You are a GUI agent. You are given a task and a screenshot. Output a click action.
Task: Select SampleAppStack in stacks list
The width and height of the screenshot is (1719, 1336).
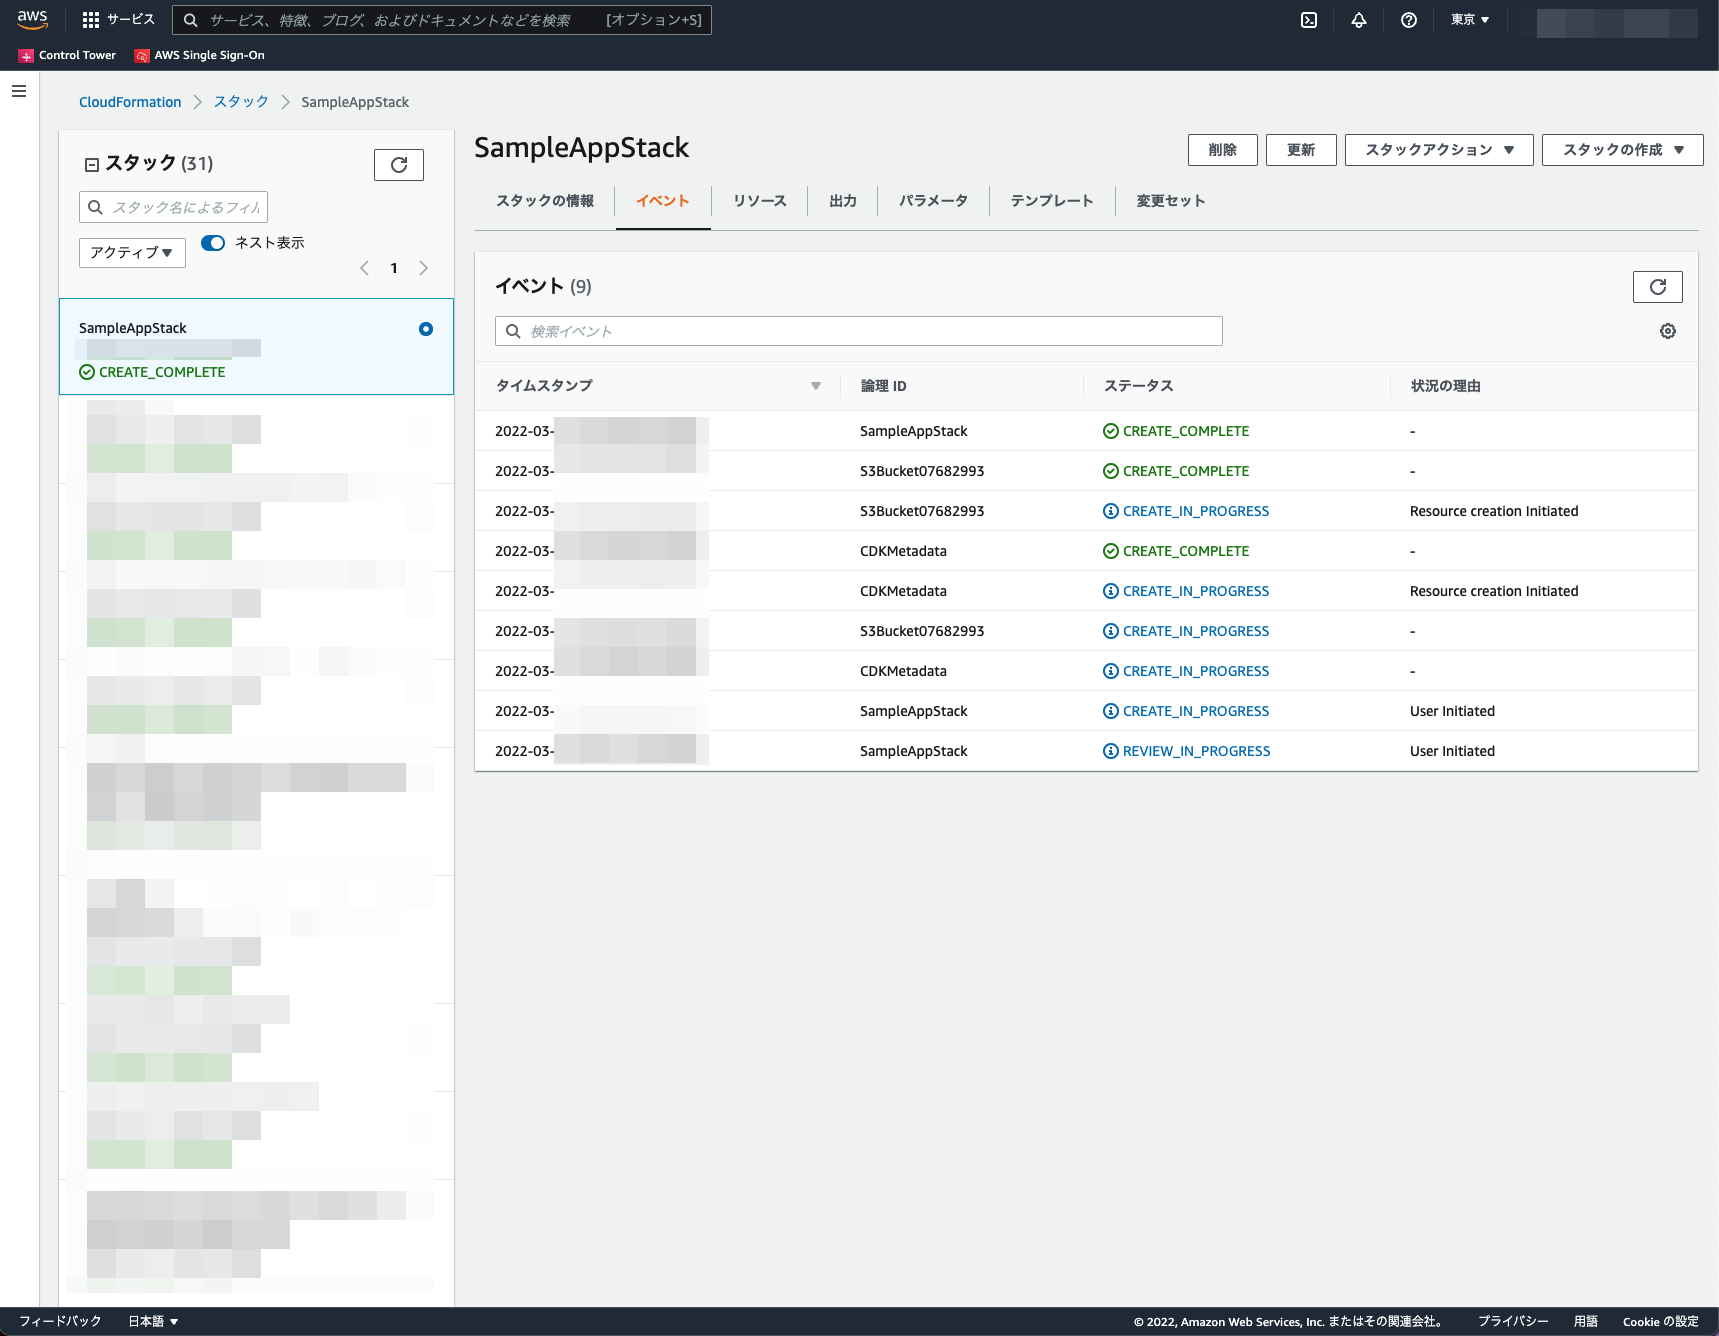click(x=256, y=347)
